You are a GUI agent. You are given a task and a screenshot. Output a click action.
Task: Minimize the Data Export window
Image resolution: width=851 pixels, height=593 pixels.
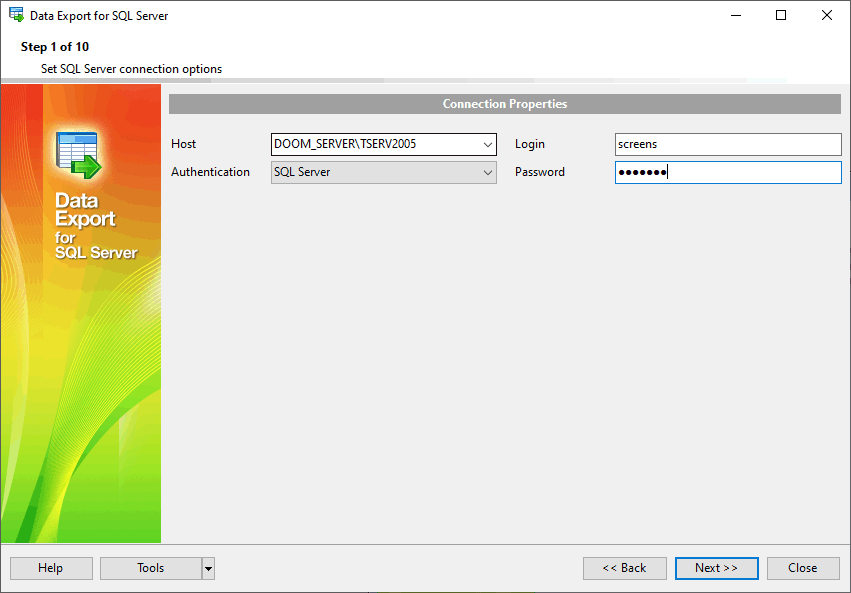click(735, 15)
